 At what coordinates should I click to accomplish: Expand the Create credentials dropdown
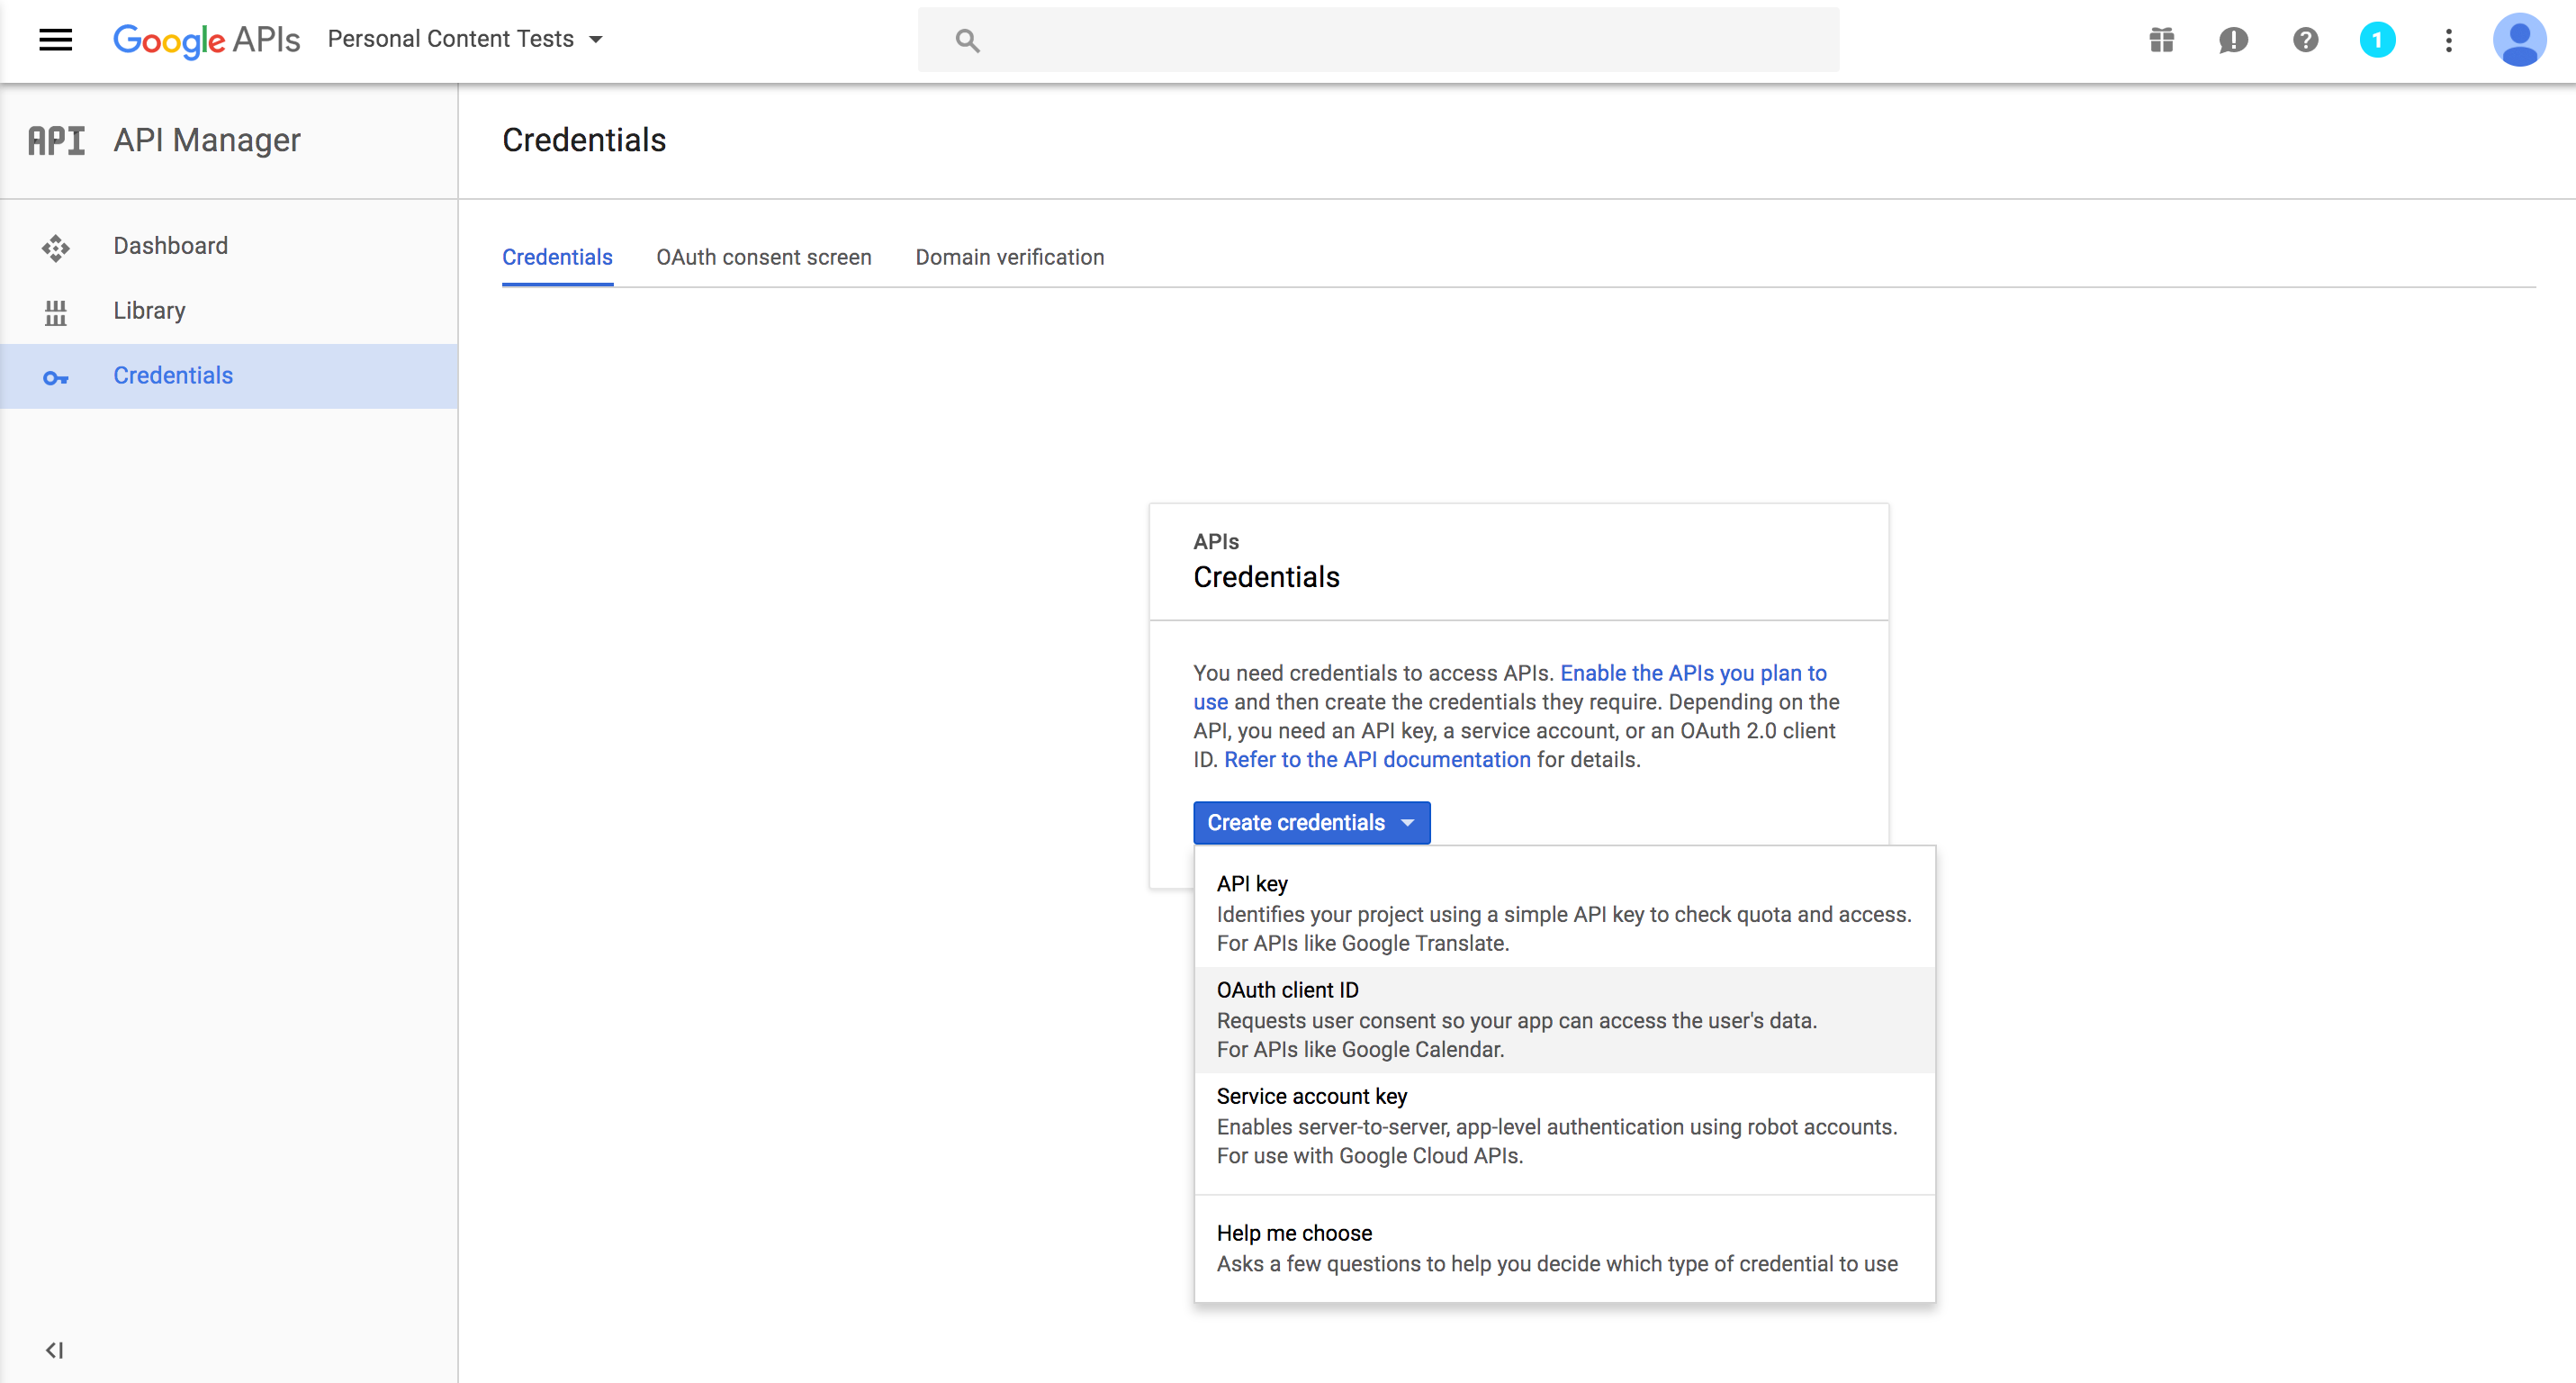click(1311, 822)
